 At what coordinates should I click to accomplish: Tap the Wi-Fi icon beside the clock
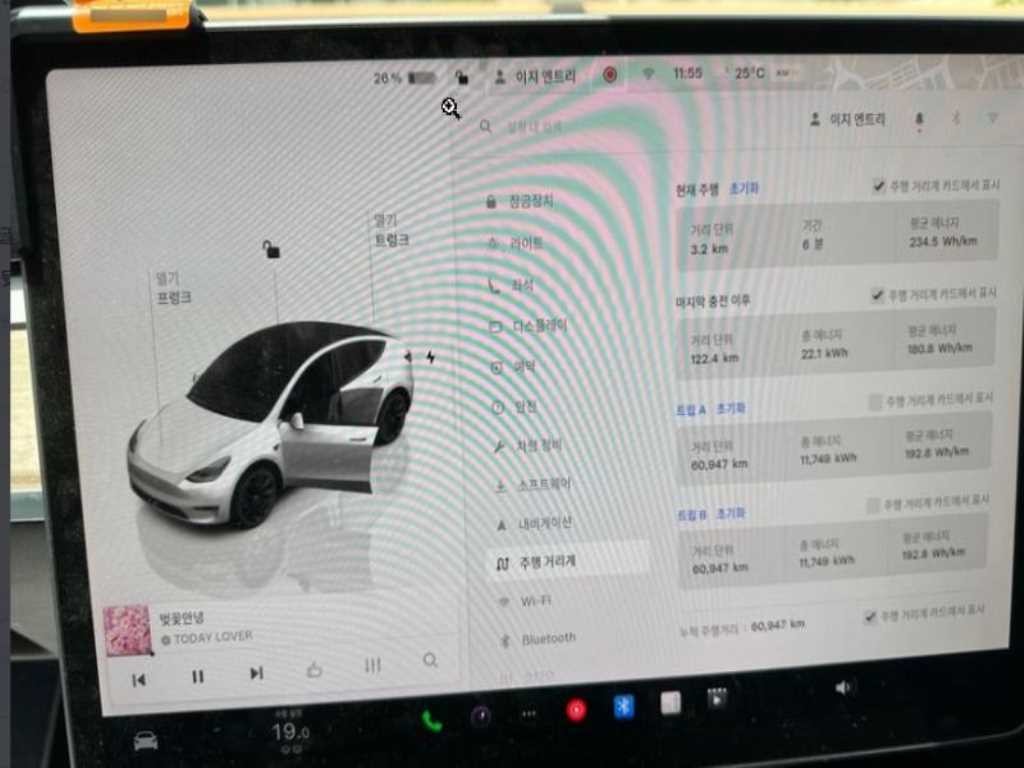click(x=648, y=74)
